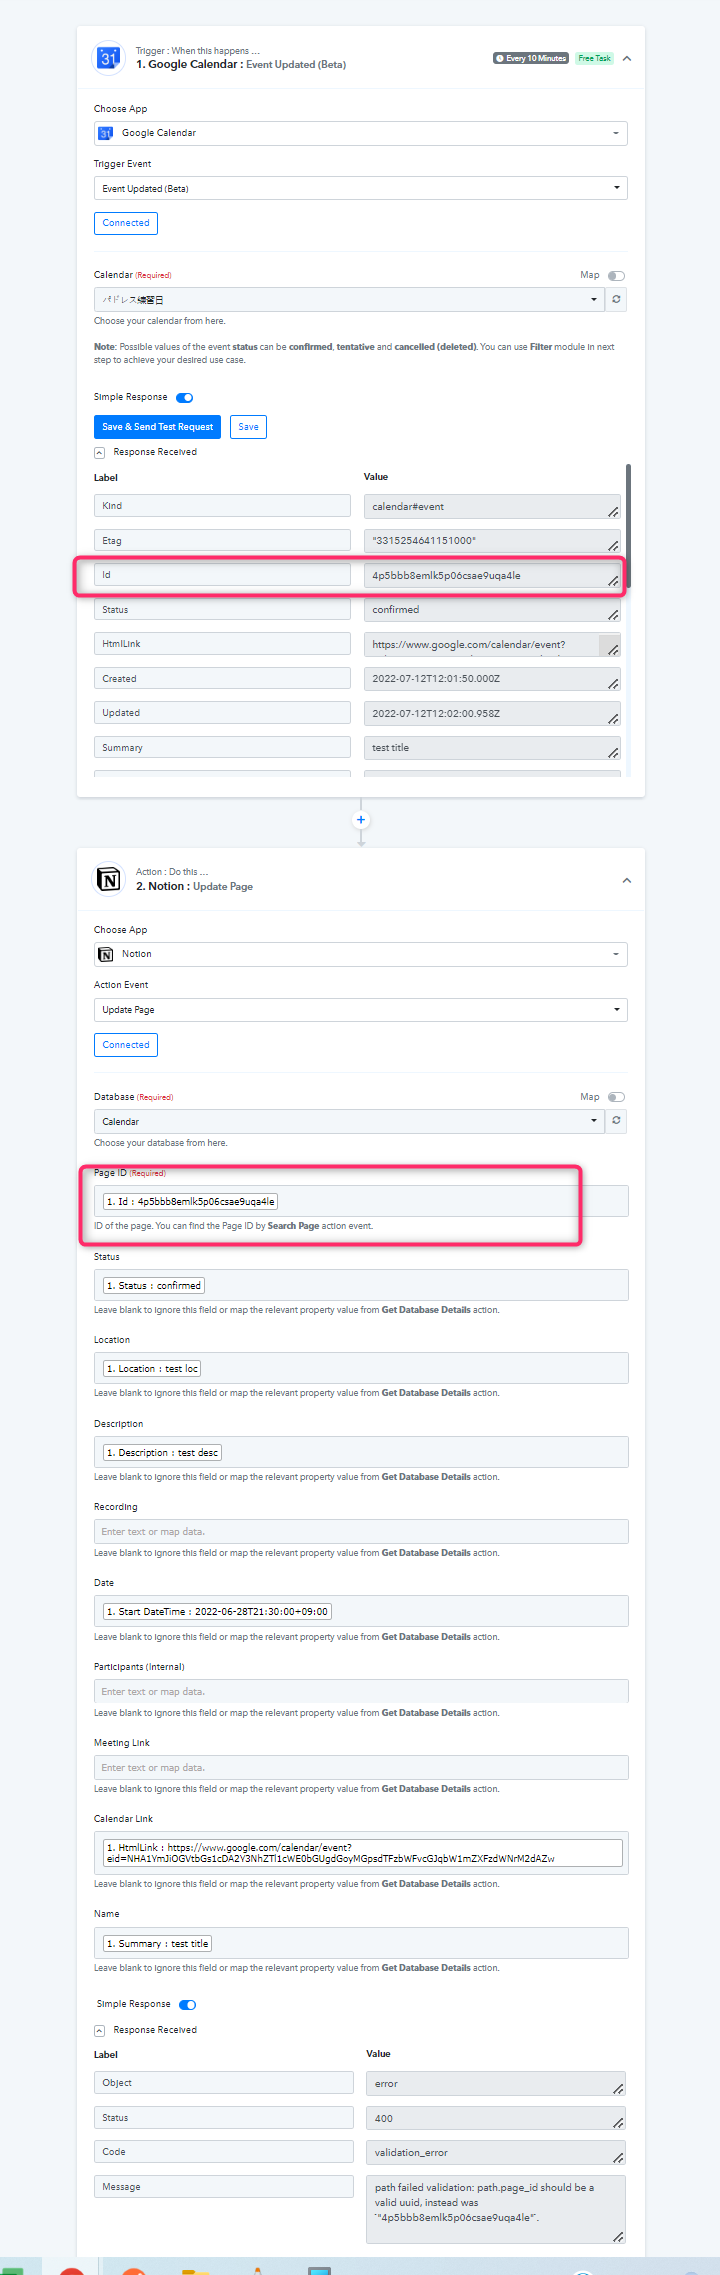Toggle Simple Response in Google Calendar step

pos(185,397)
